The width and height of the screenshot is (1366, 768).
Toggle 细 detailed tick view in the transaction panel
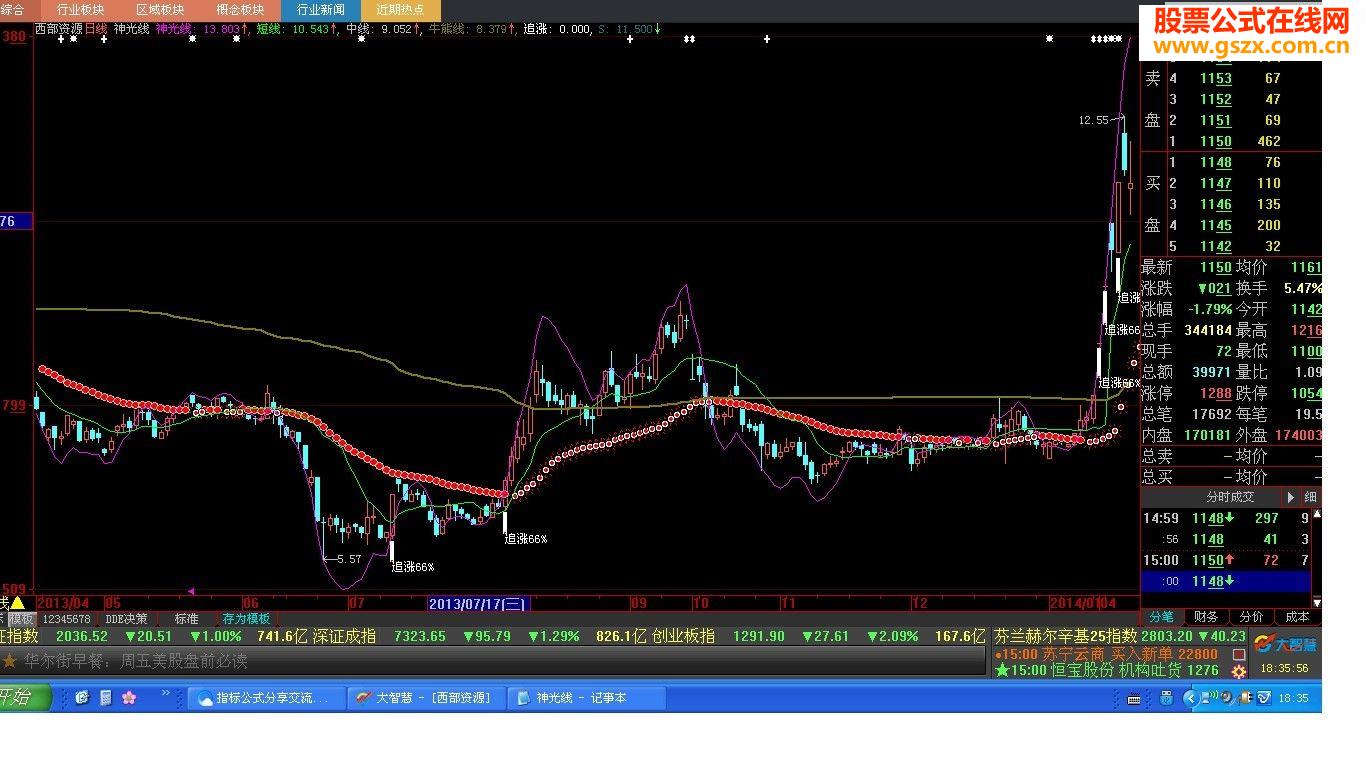click(x=1309, y=497)
